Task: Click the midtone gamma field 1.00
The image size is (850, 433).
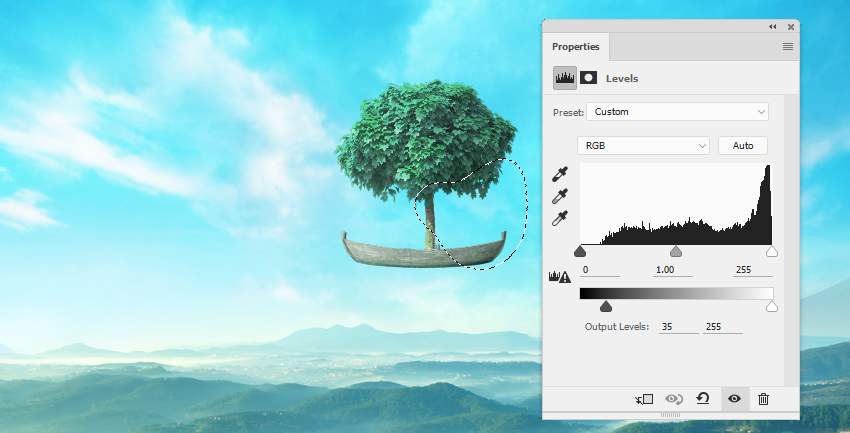Action: (672, 270)
